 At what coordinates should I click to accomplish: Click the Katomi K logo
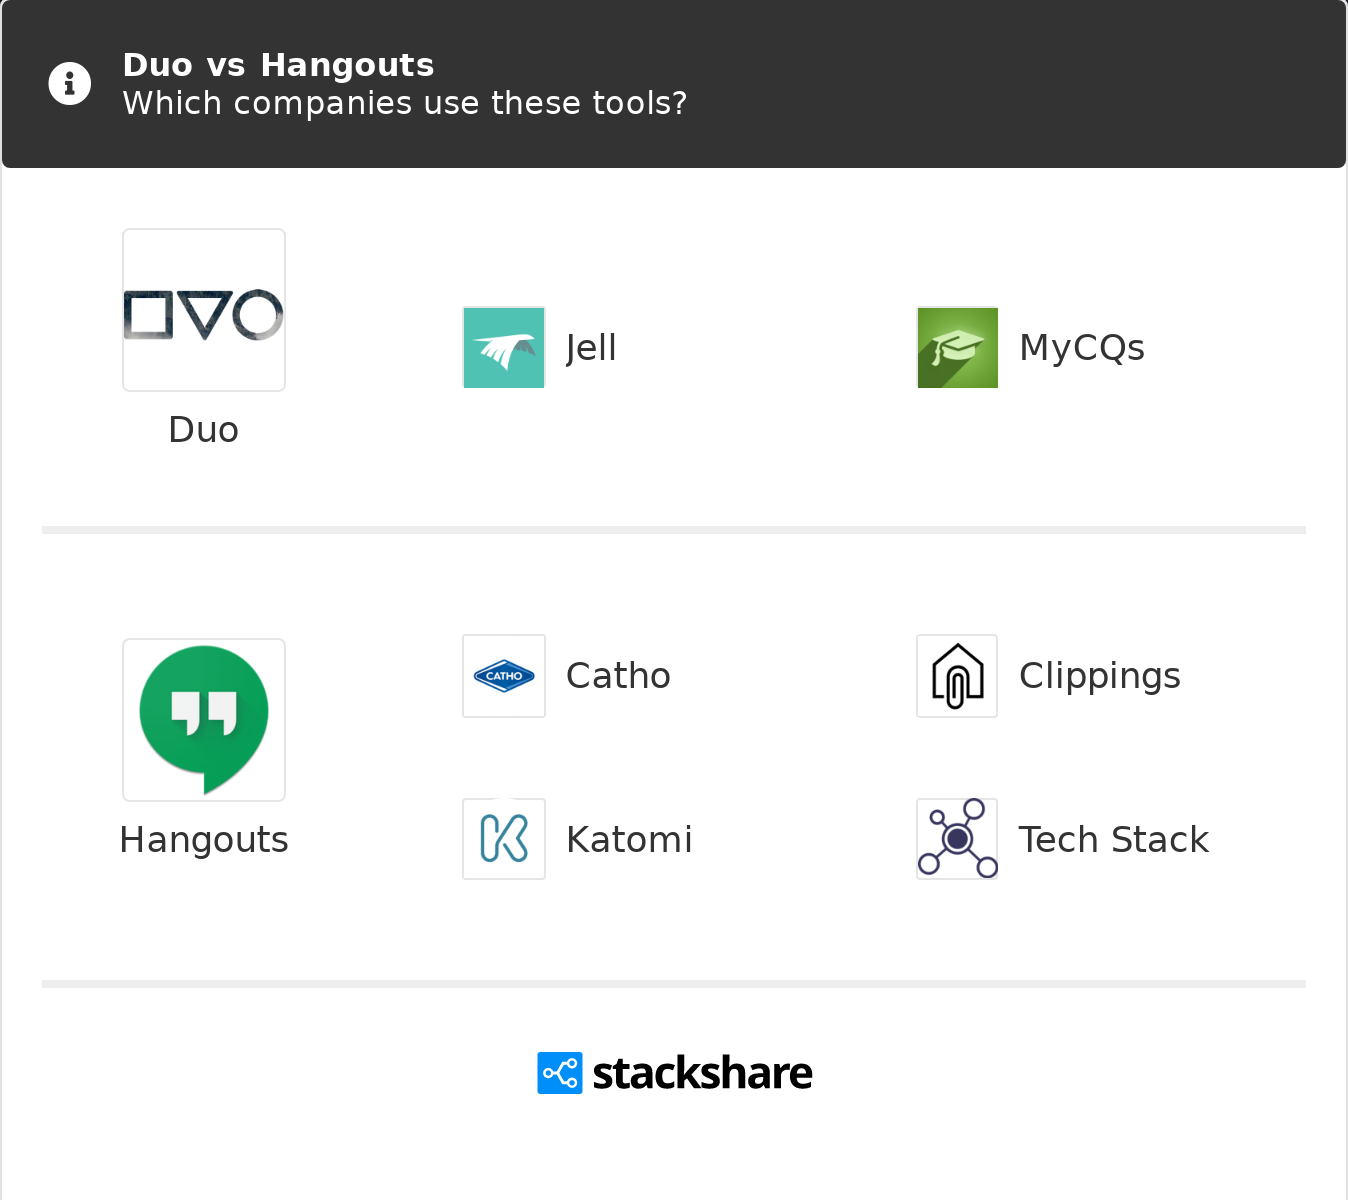click(504, 839)
